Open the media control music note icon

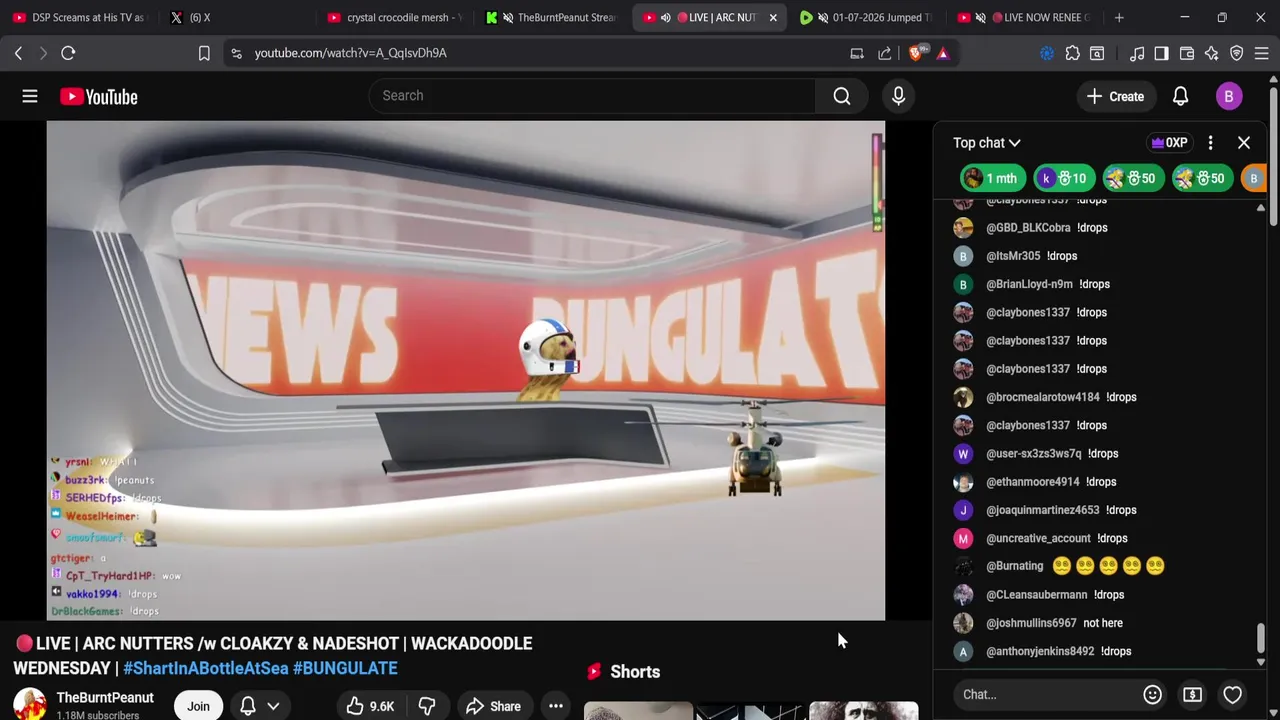click(1137, 53)
